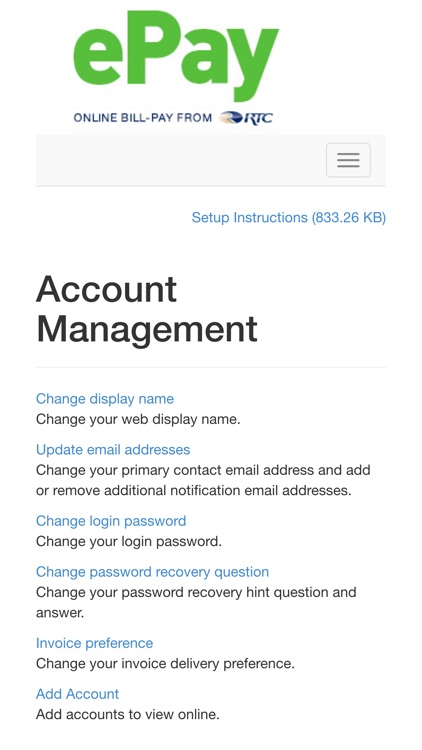This screenshot has width=422, height=750.
Task: Click 'Add accounts to view online' text
Action: (127, 715)
